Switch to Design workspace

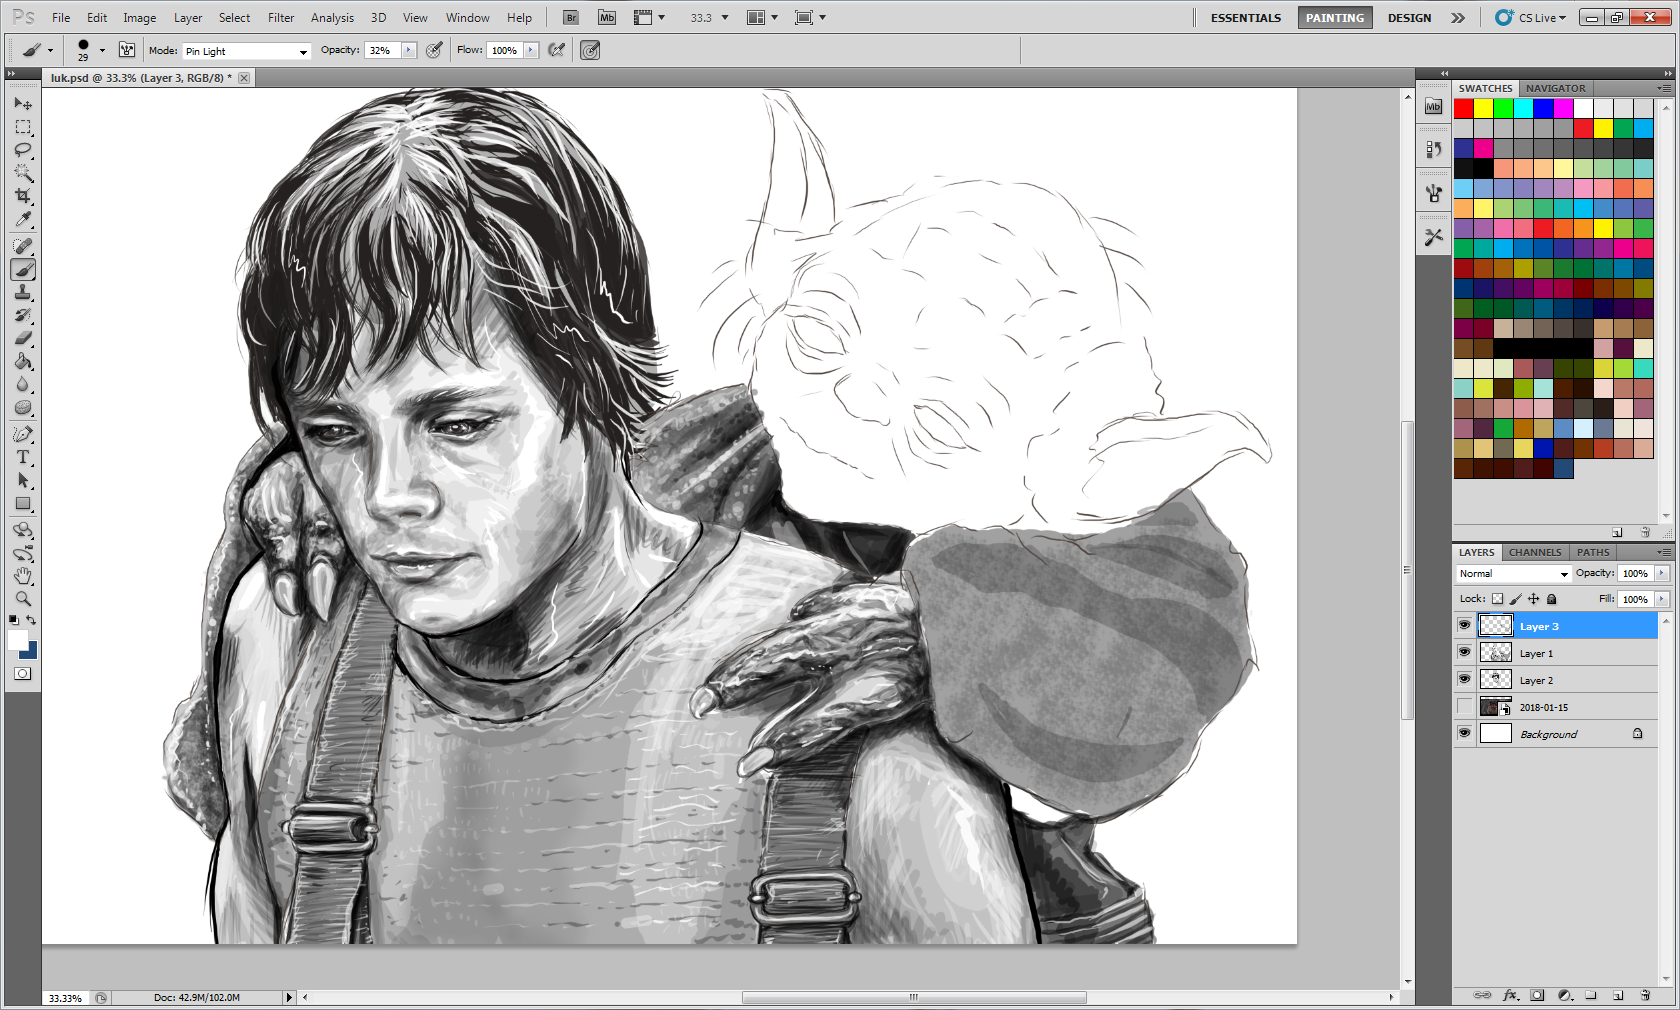point(1409,18)
